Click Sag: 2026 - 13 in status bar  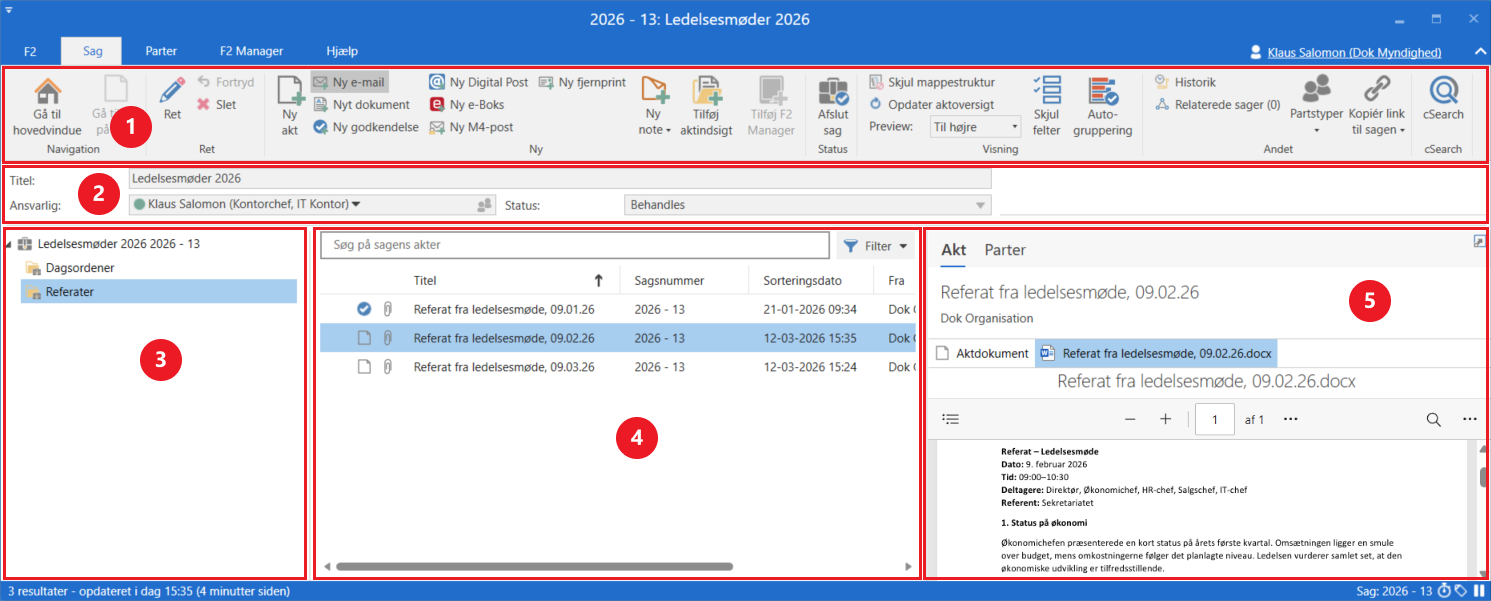[x=1394, y=591]
